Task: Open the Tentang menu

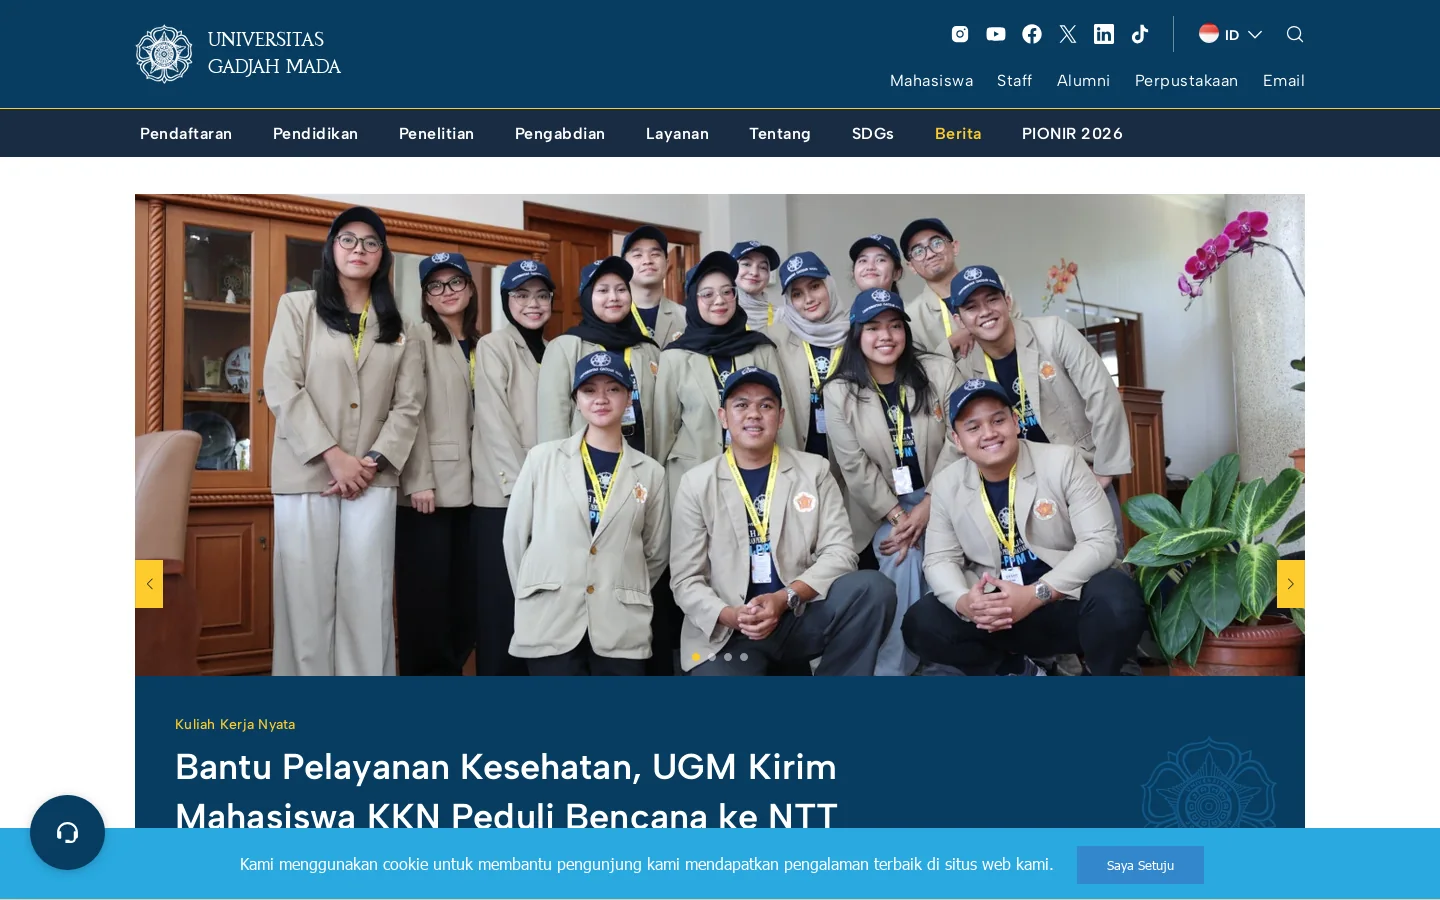Action: pyautogui.click(x=780, y=133)
